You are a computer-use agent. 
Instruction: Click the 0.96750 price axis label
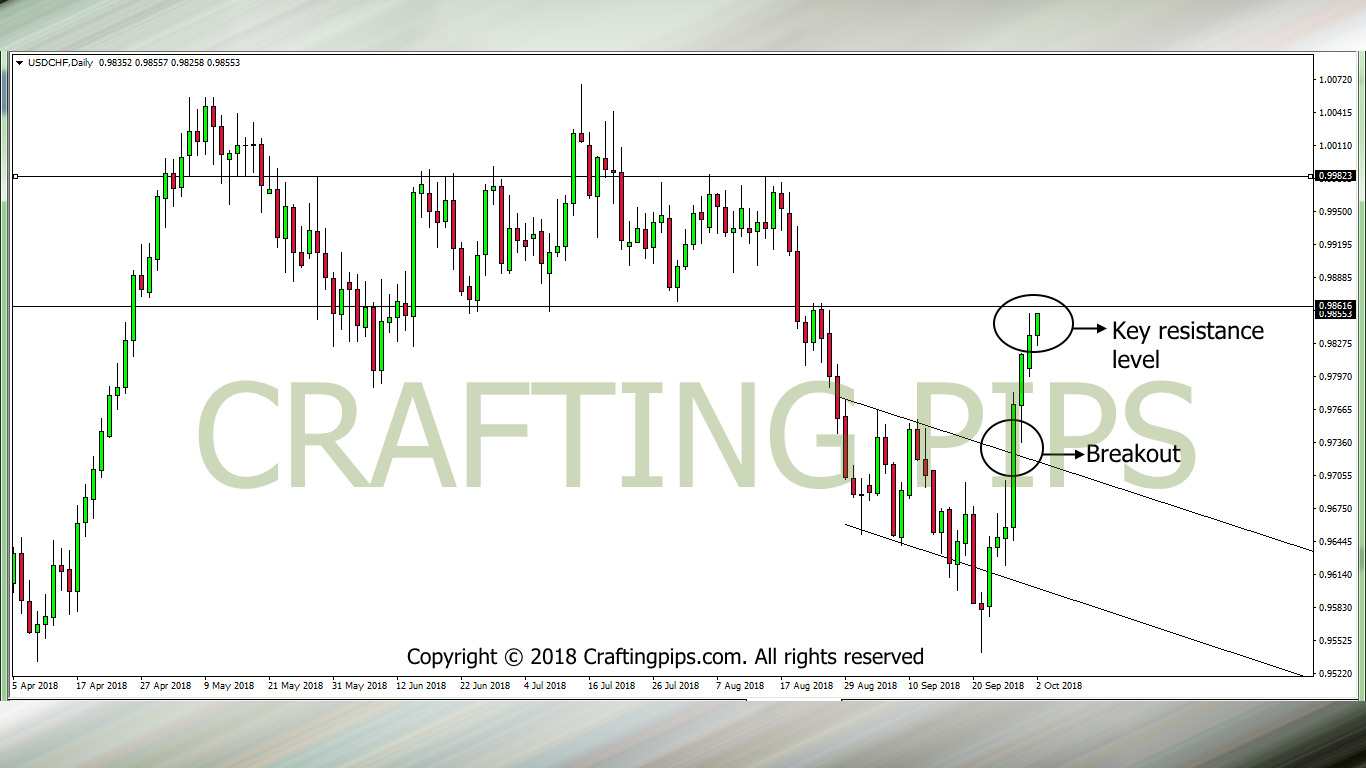[1336, 508]
